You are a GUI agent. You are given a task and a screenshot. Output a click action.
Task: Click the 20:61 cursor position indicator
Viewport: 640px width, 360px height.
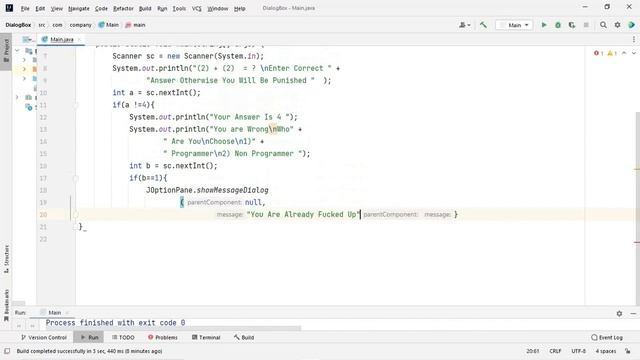(x=533, y=351)
